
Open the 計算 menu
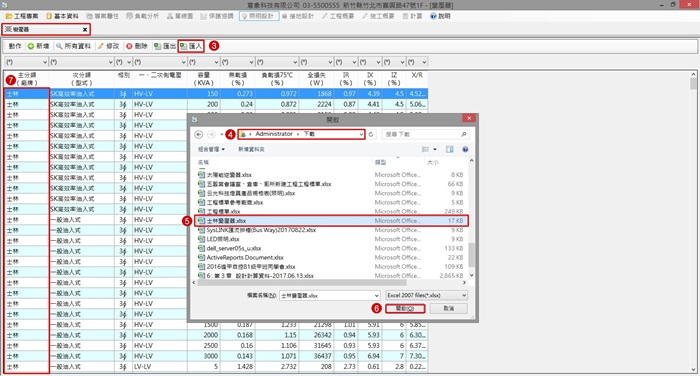[x=412, y=16]
